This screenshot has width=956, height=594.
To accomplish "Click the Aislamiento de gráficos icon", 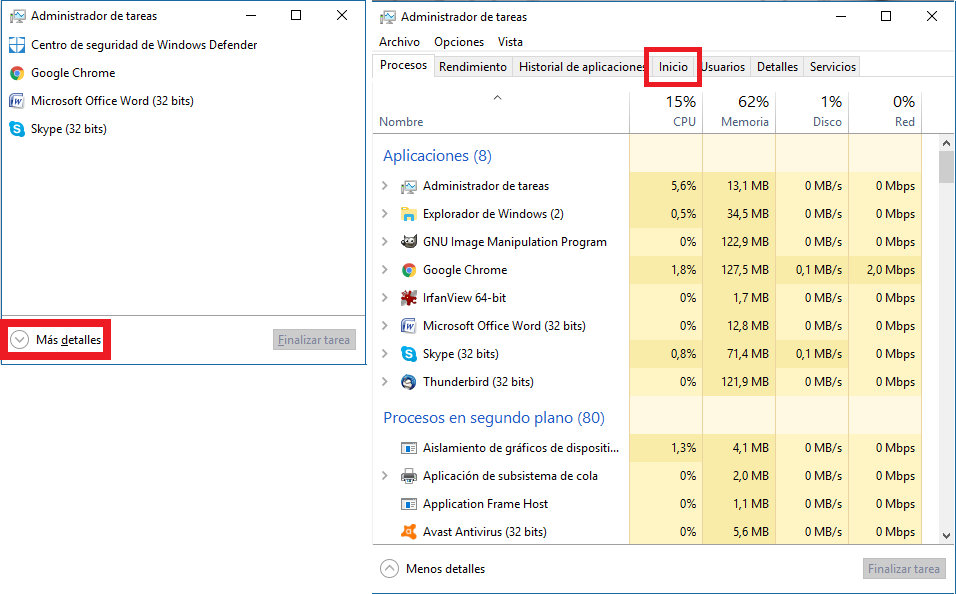I will pos(408,448).
